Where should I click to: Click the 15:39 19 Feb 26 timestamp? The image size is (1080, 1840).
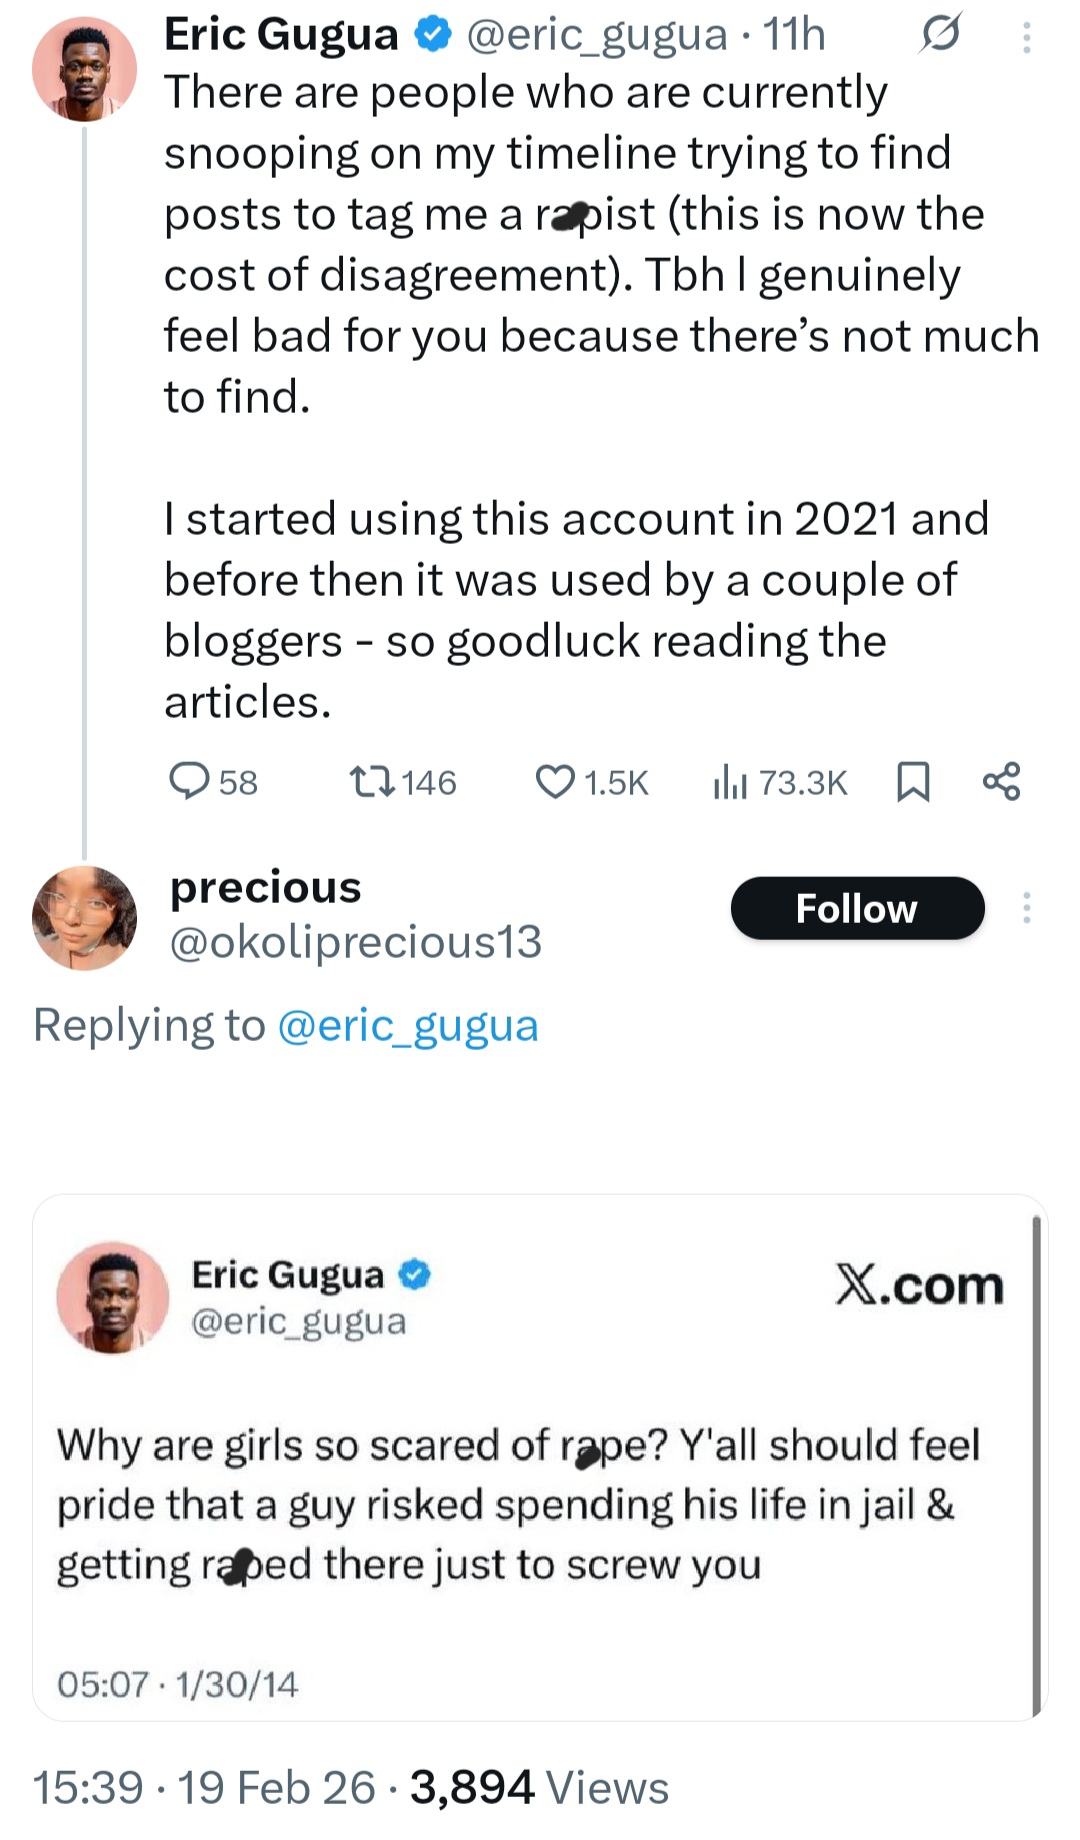[x=204, y=1787]
